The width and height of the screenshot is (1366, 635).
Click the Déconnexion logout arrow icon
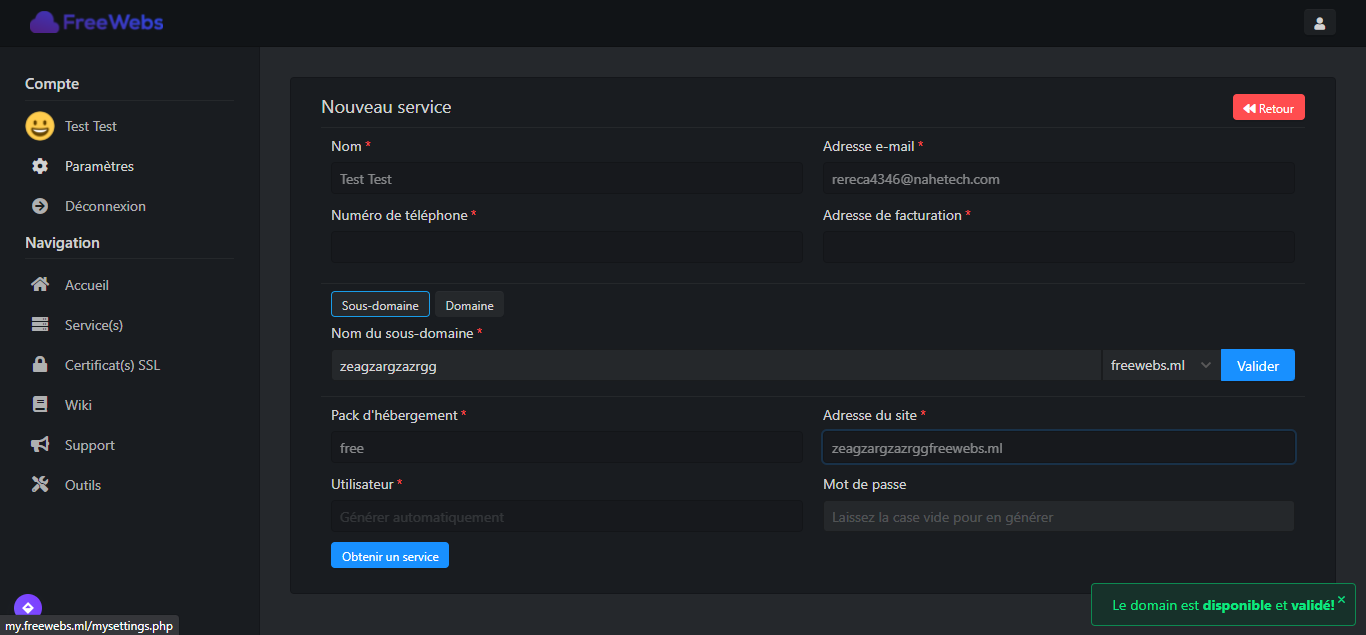click(x=39, y=206)
